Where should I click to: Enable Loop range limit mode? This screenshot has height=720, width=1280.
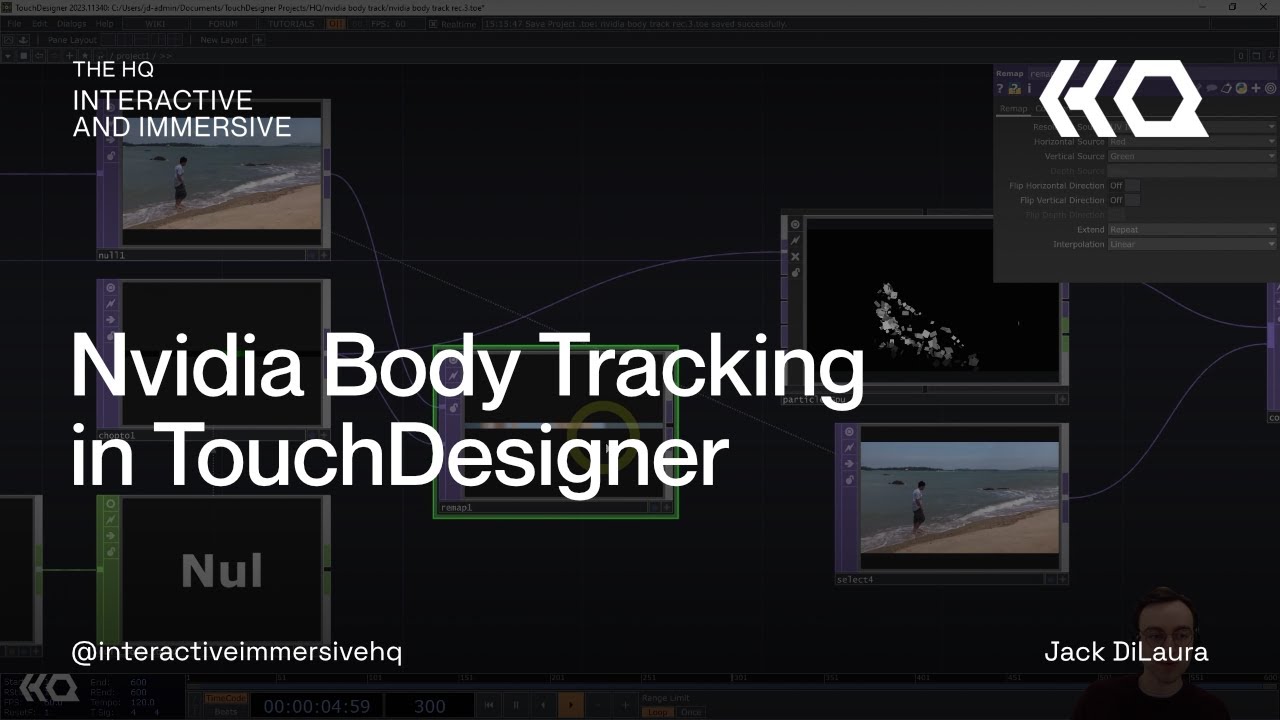click(657, 712)
